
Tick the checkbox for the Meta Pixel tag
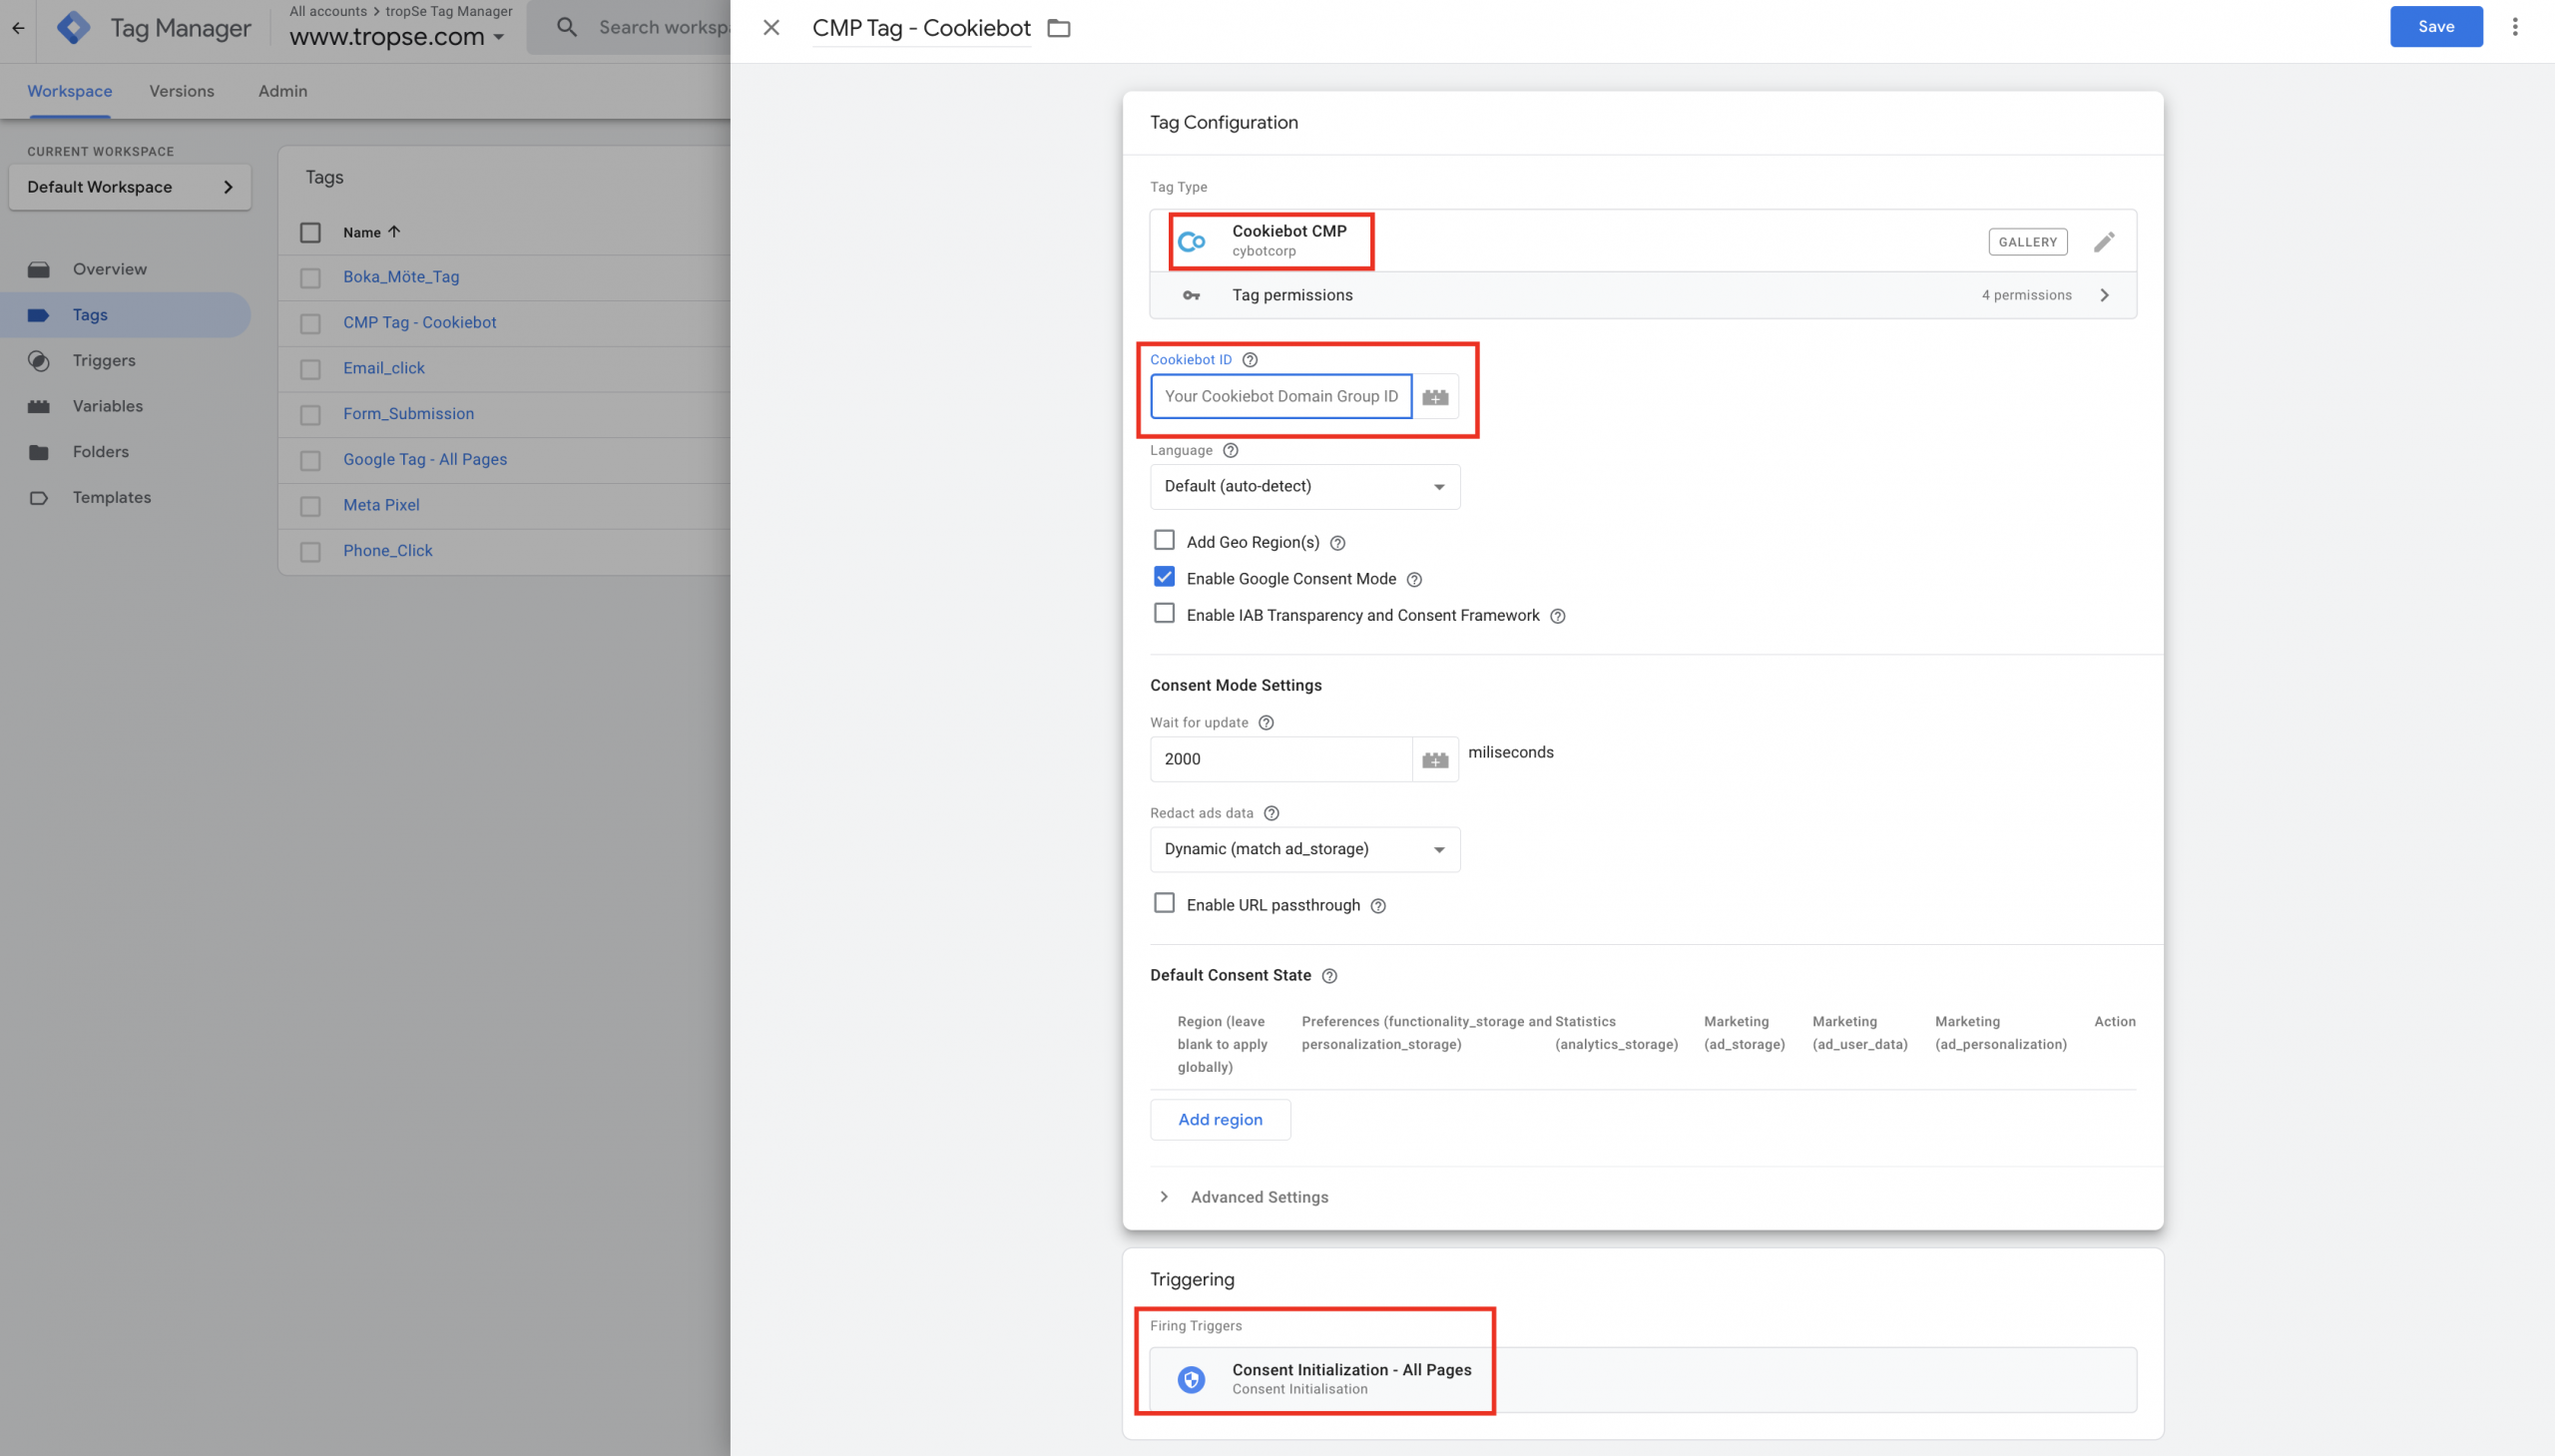pyautogui.click(x=310, y=506)
